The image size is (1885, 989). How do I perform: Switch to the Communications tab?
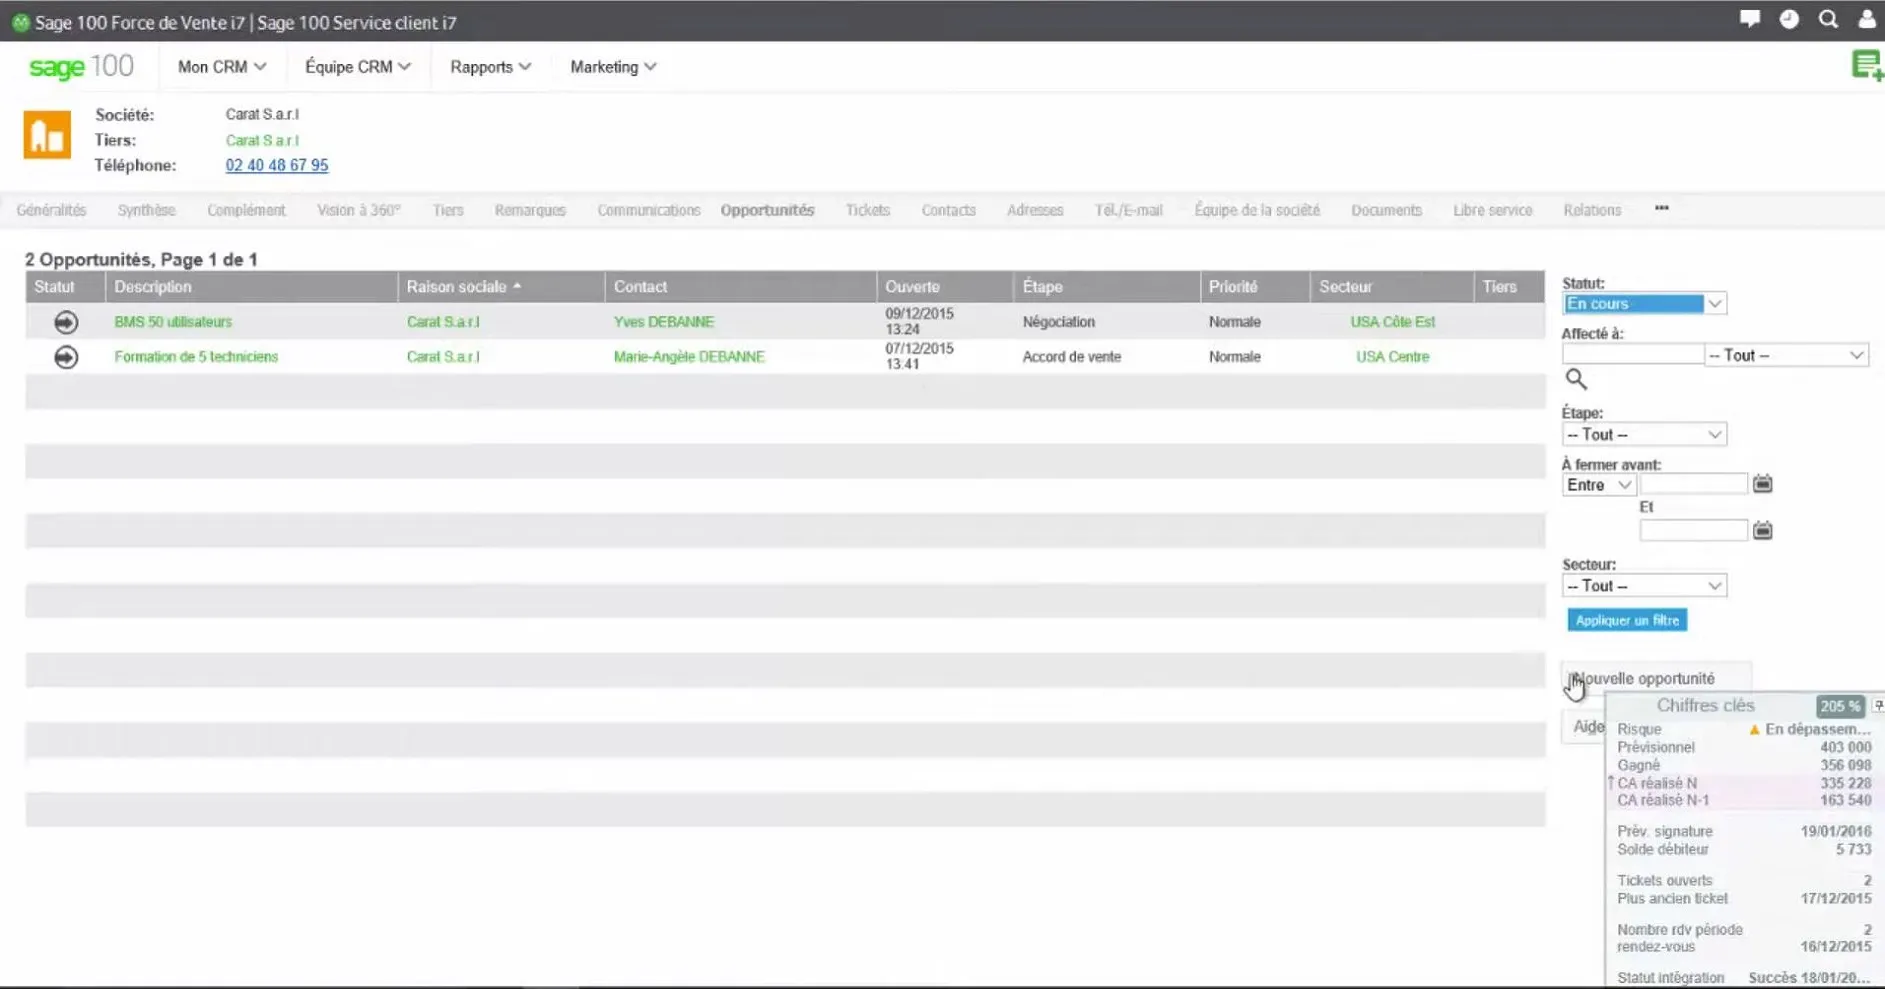click(649, 210)
